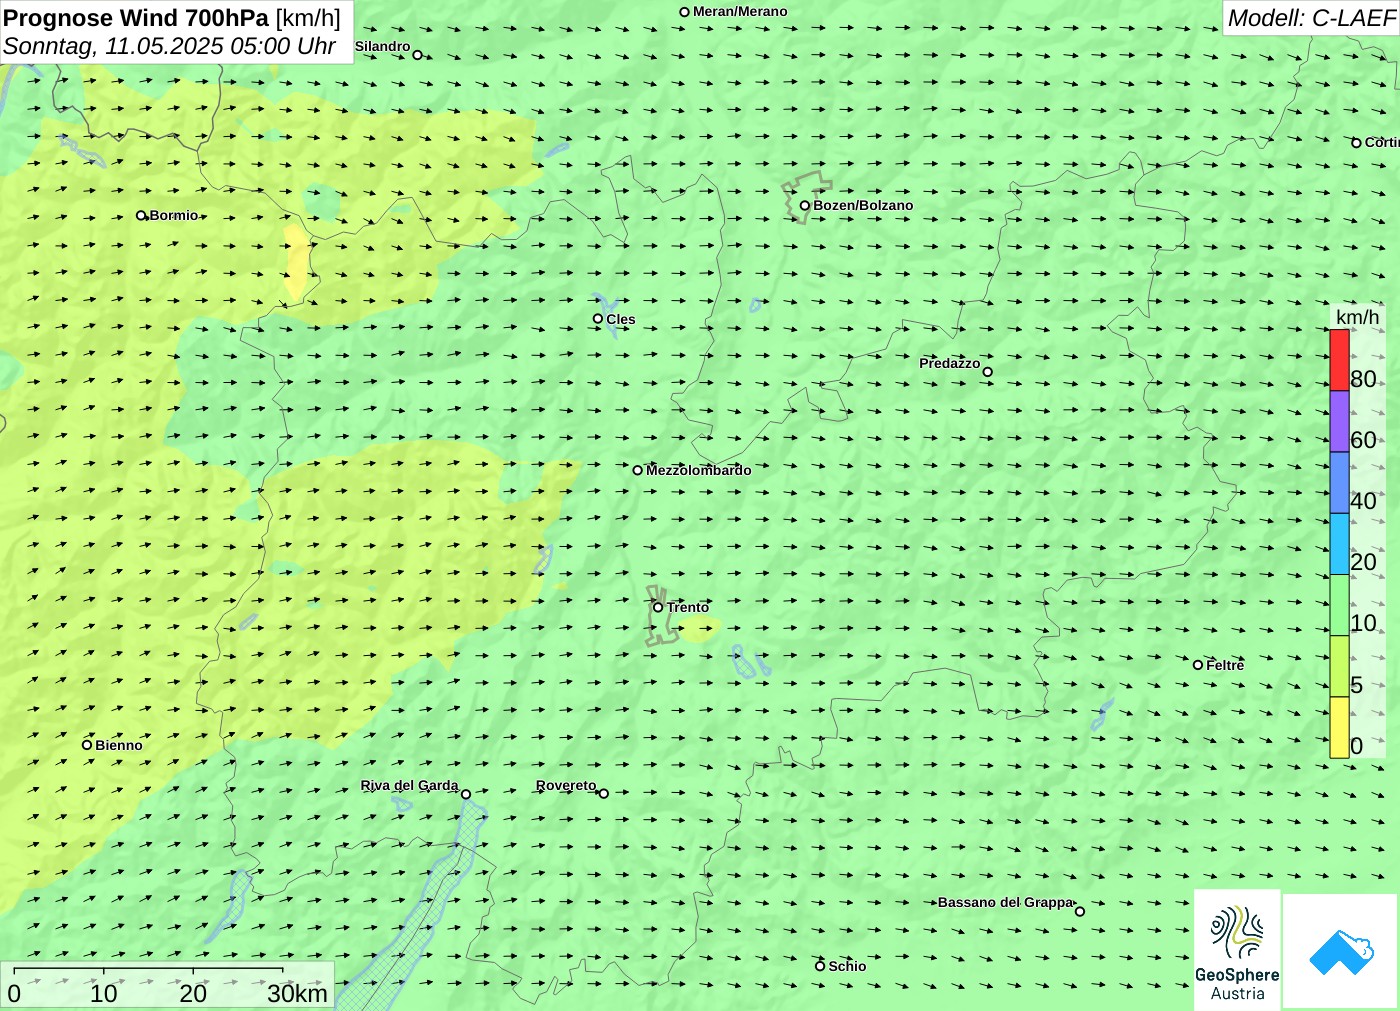Click the blue cloud logo icon

click(1341, 952)
